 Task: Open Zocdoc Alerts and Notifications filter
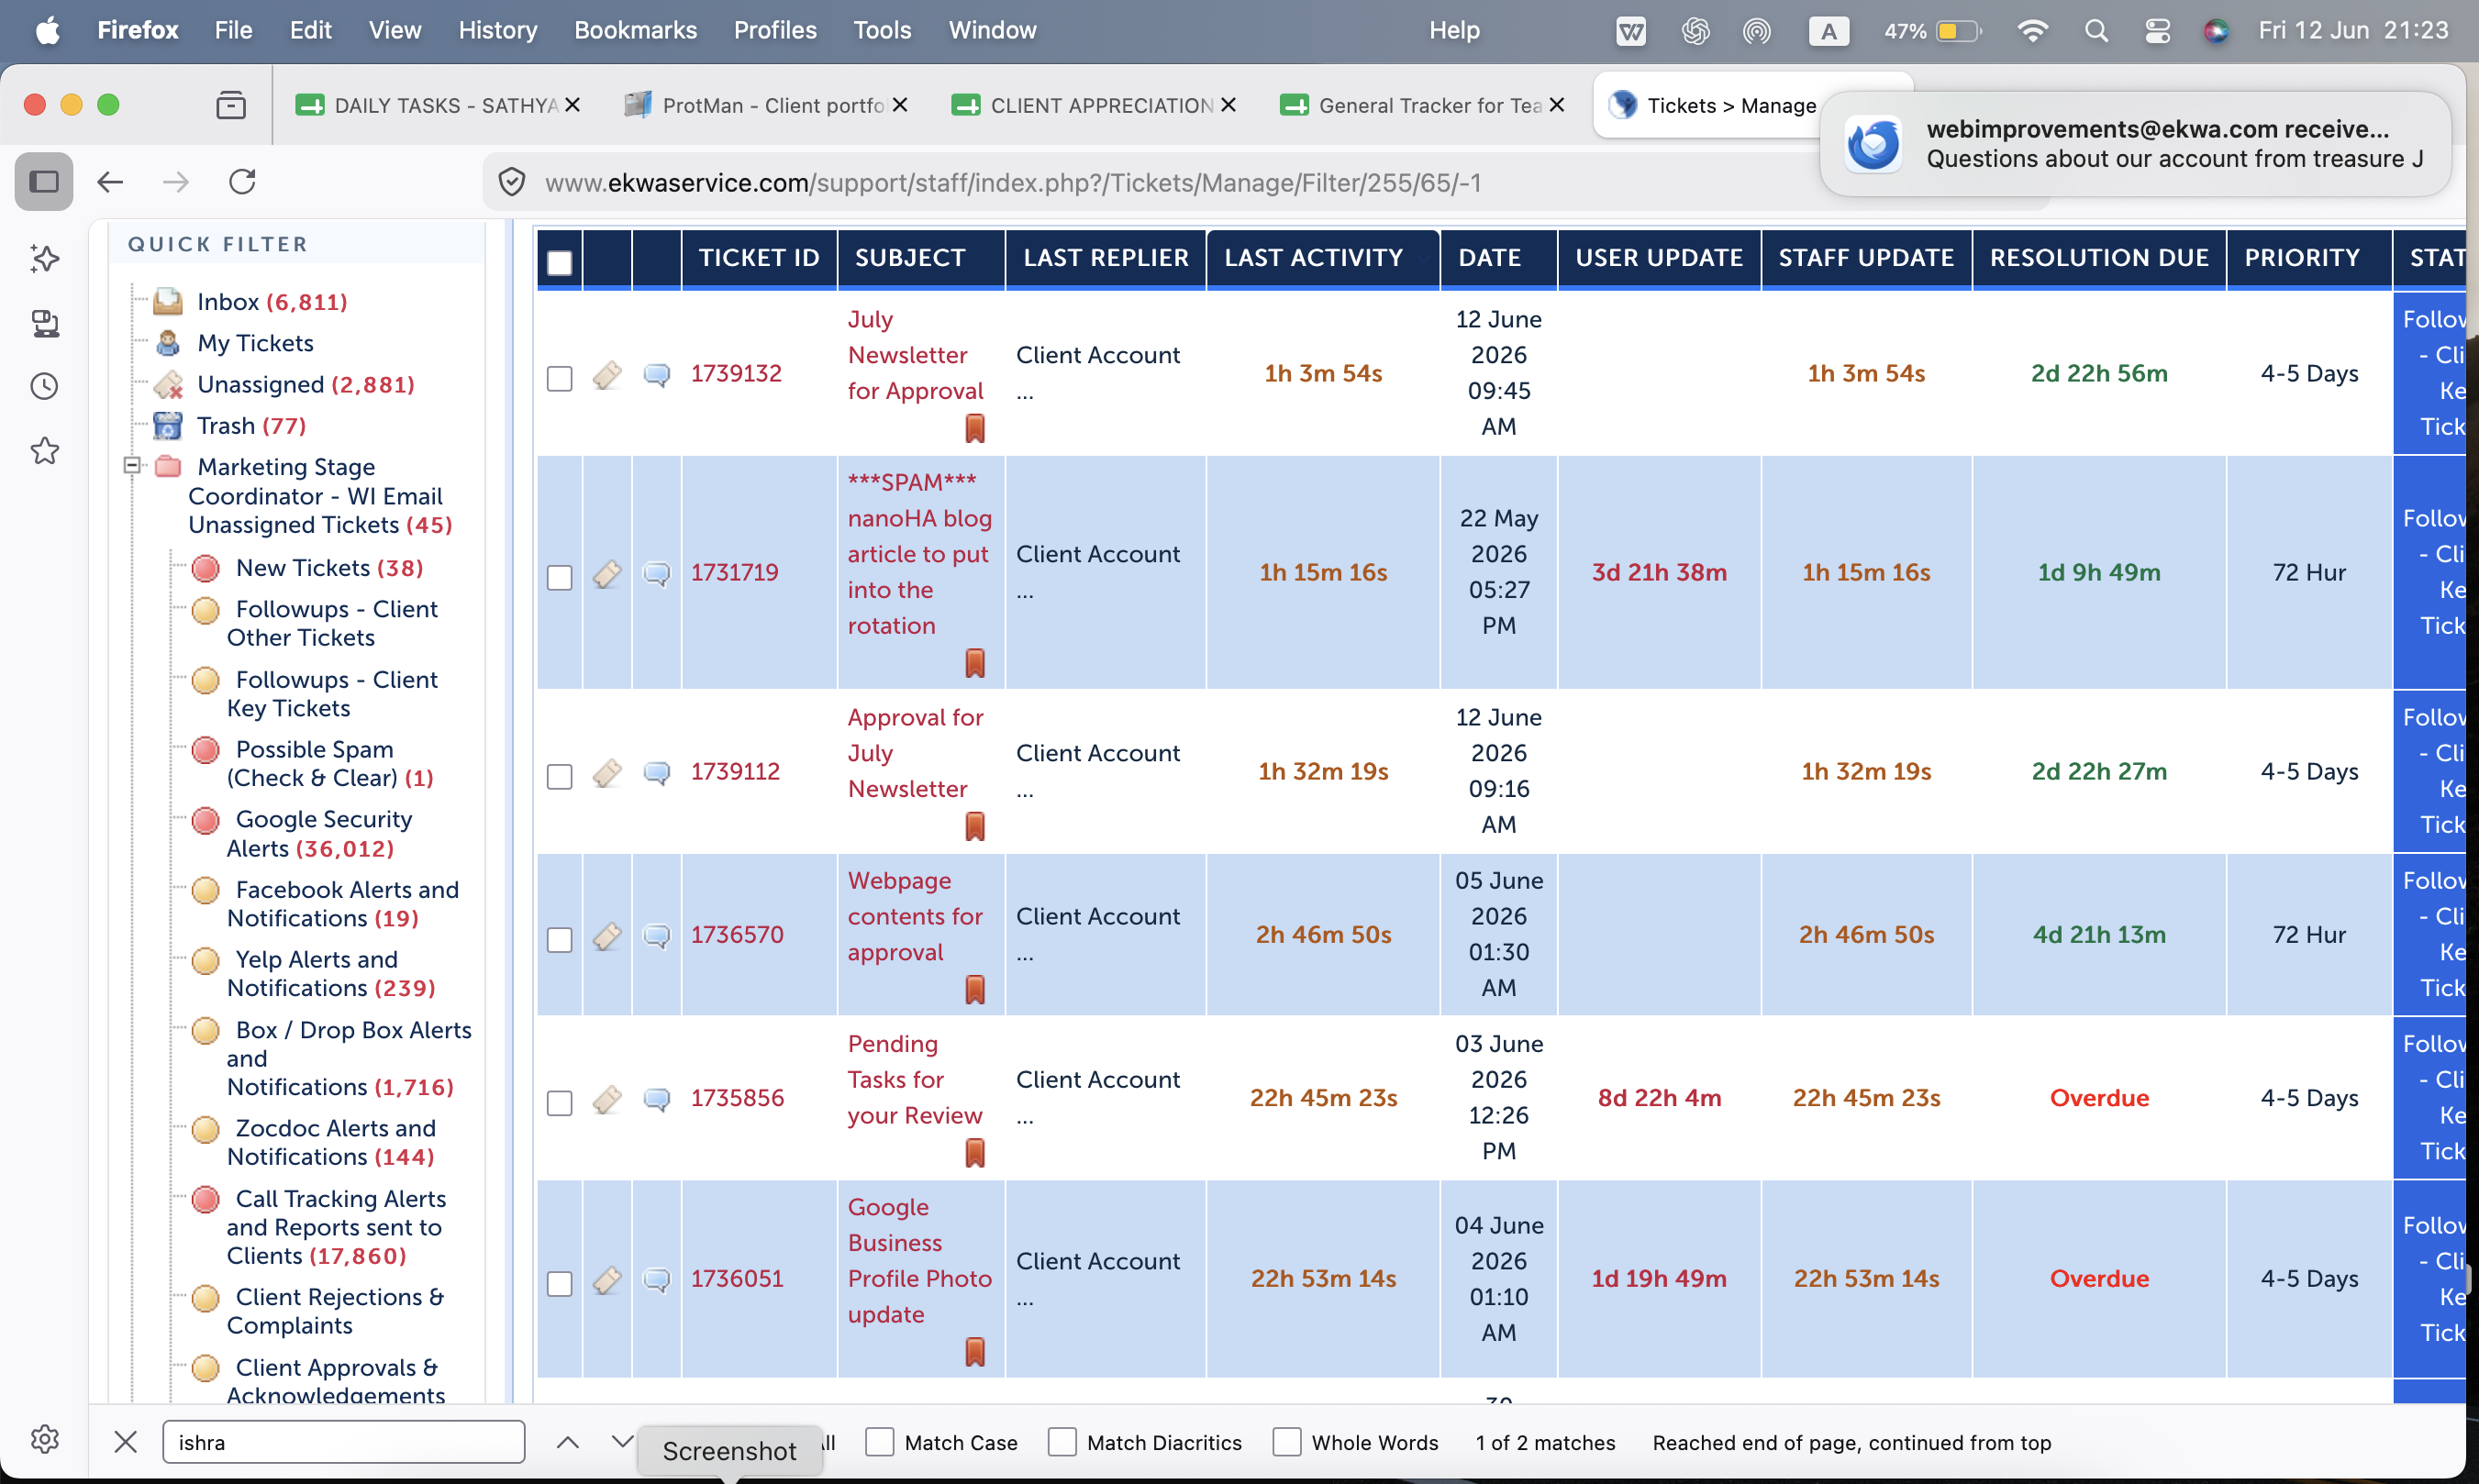coord(330,1142)
